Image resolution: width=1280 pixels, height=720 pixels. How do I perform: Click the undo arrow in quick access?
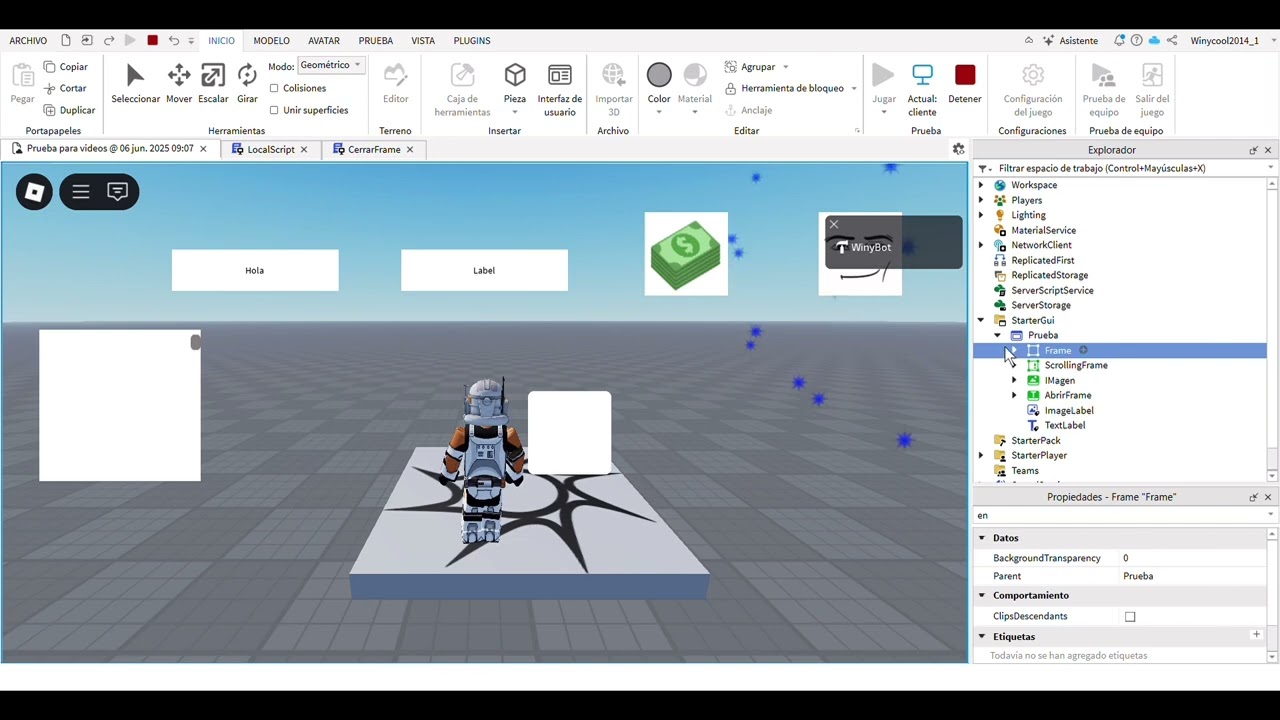pos(174,40)
